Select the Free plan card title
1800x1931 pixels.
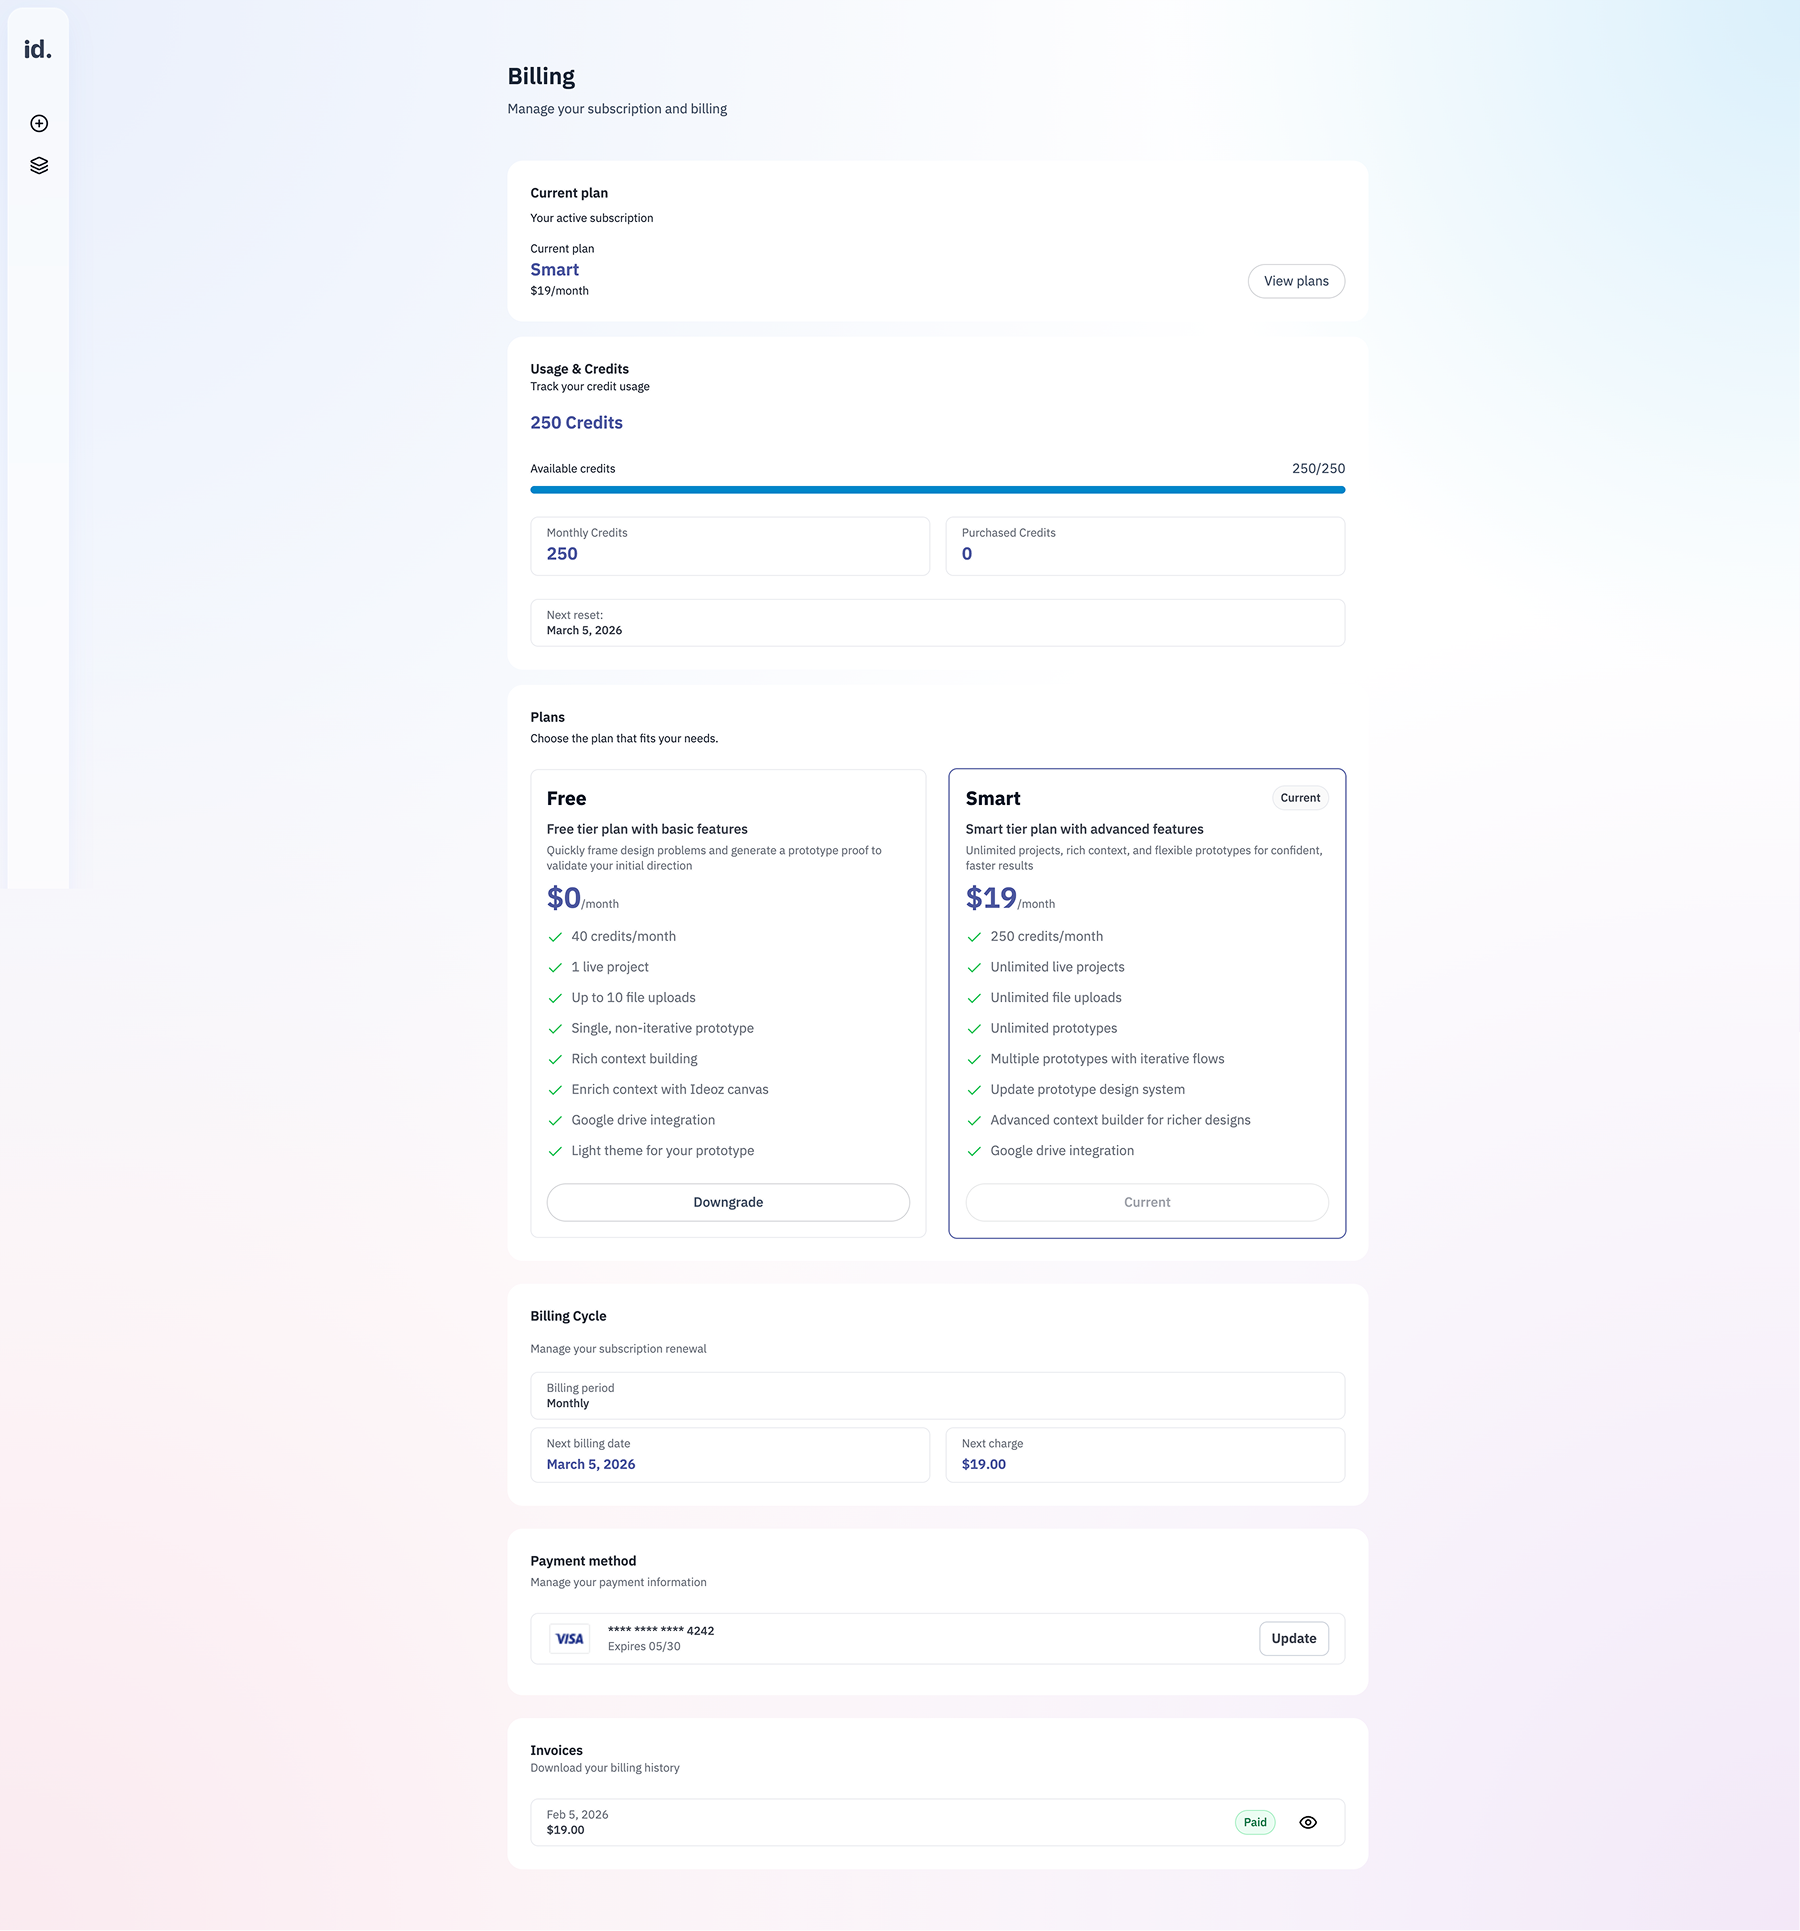tap(566, 799)
